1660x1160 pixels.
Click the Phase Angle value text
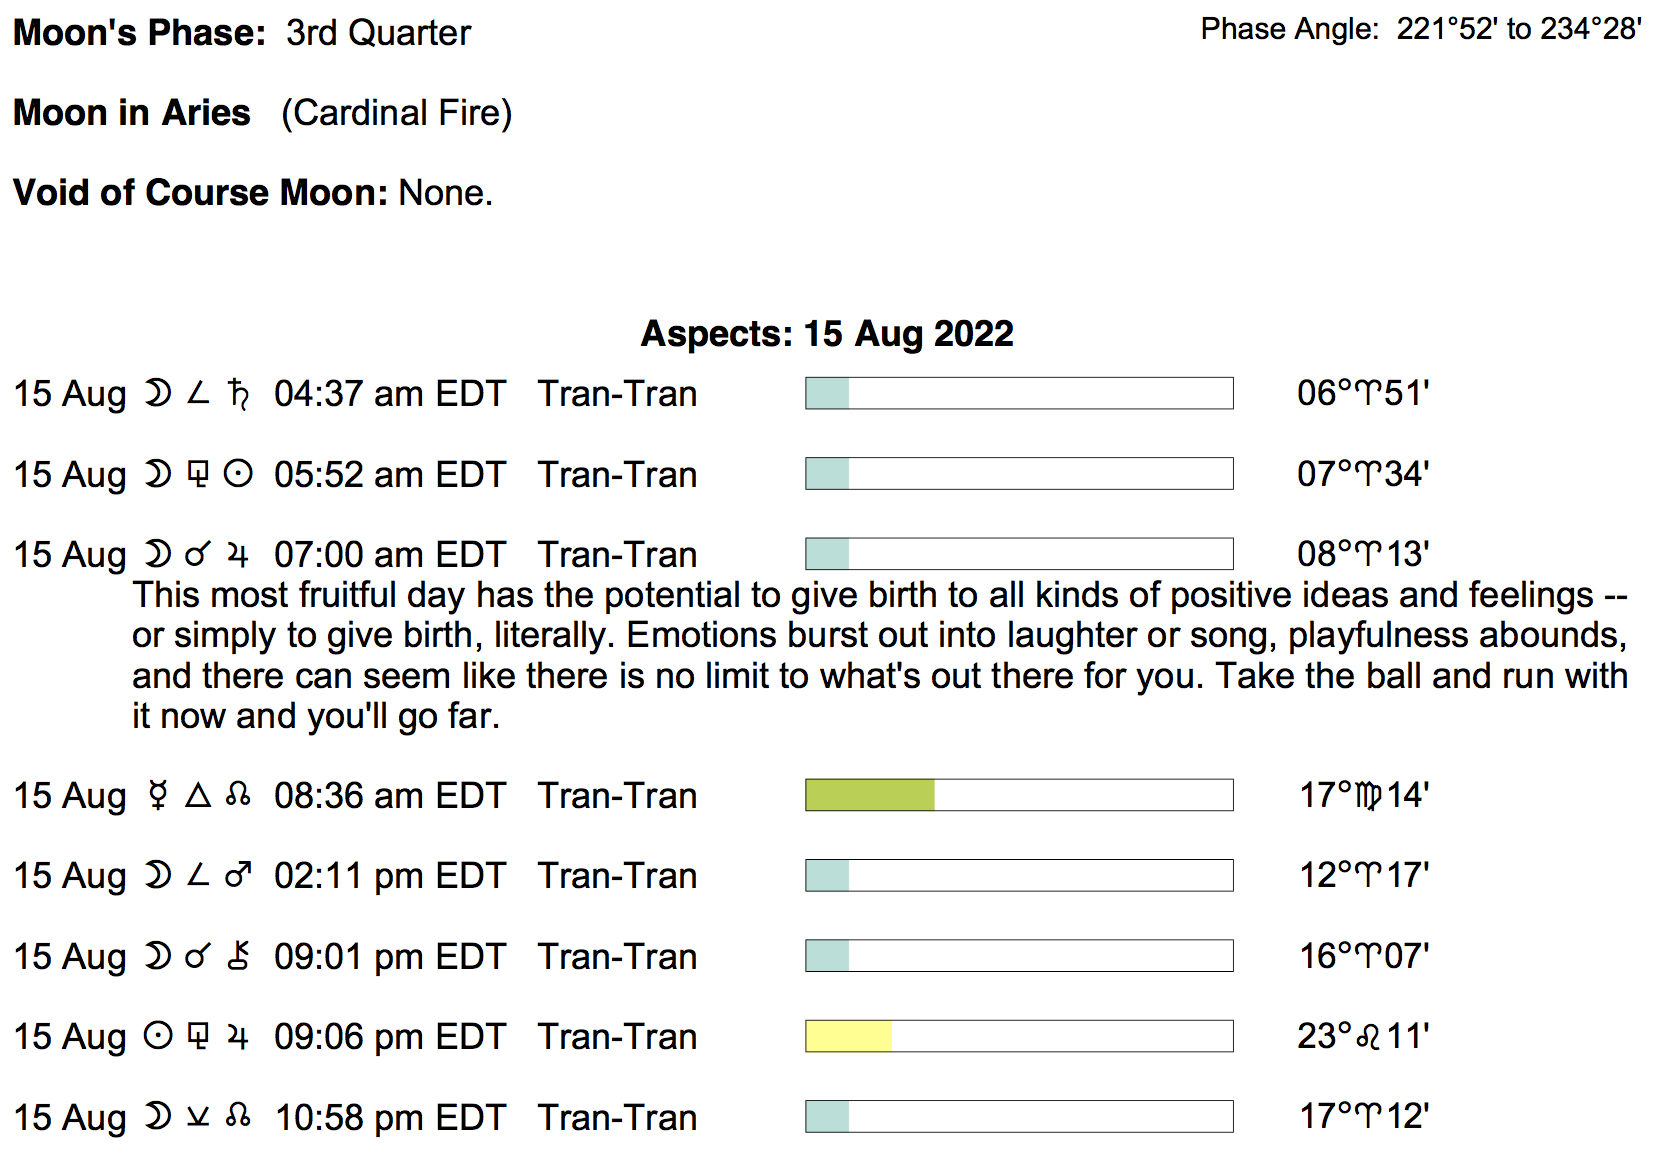tap(1519, 30)
